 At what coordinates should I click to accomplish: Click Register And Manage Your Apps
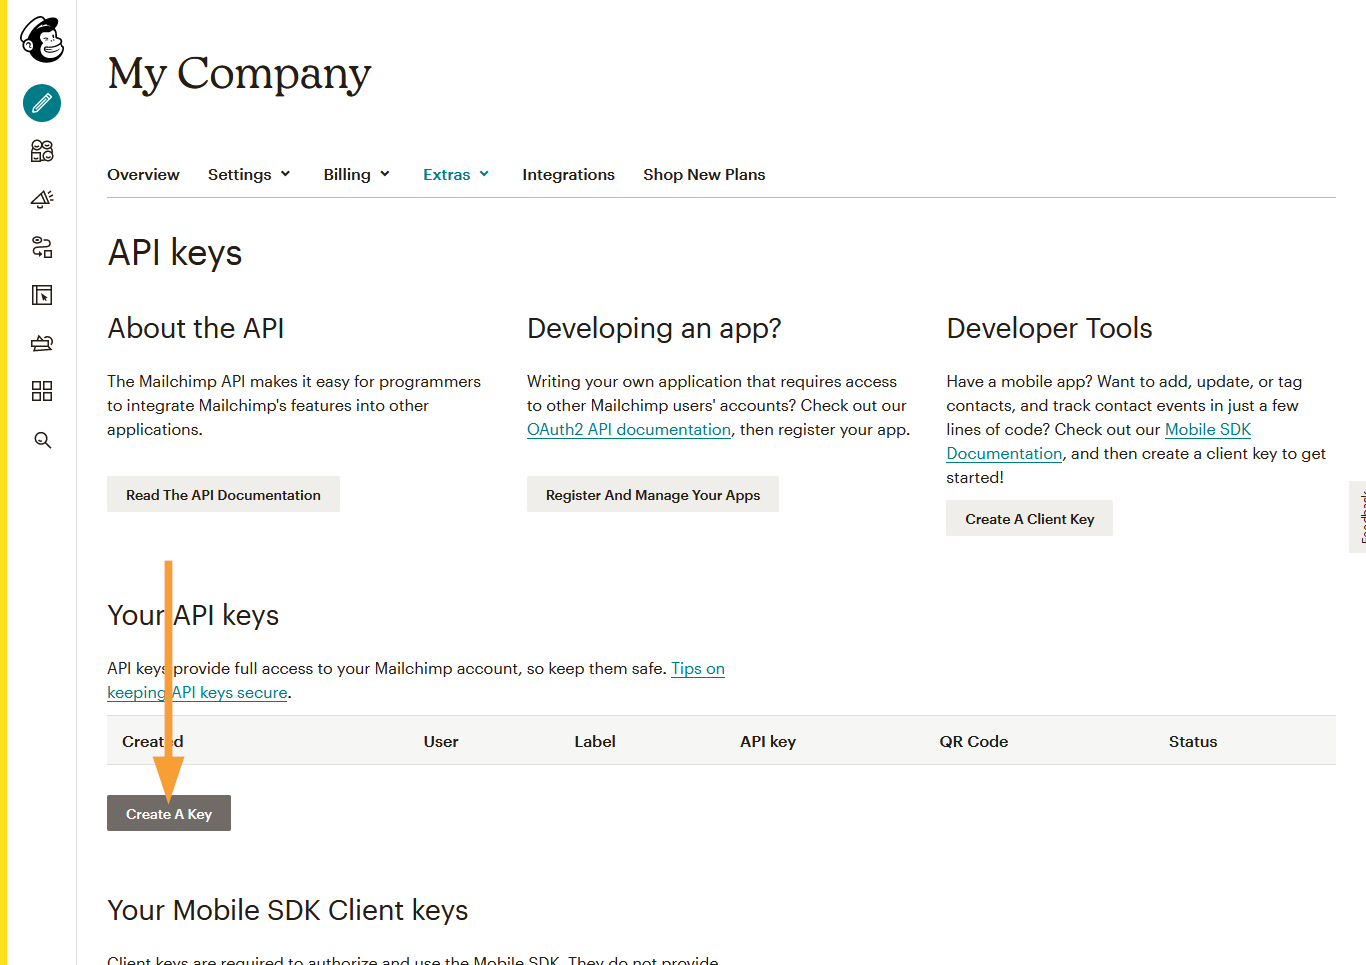click(653, 494)
